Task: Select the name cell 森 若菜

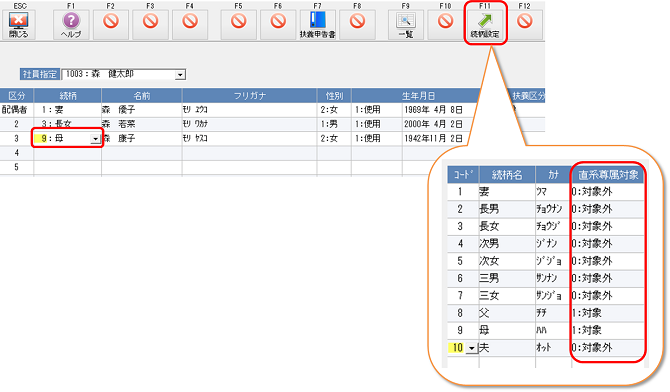Action: coord(142,124)
